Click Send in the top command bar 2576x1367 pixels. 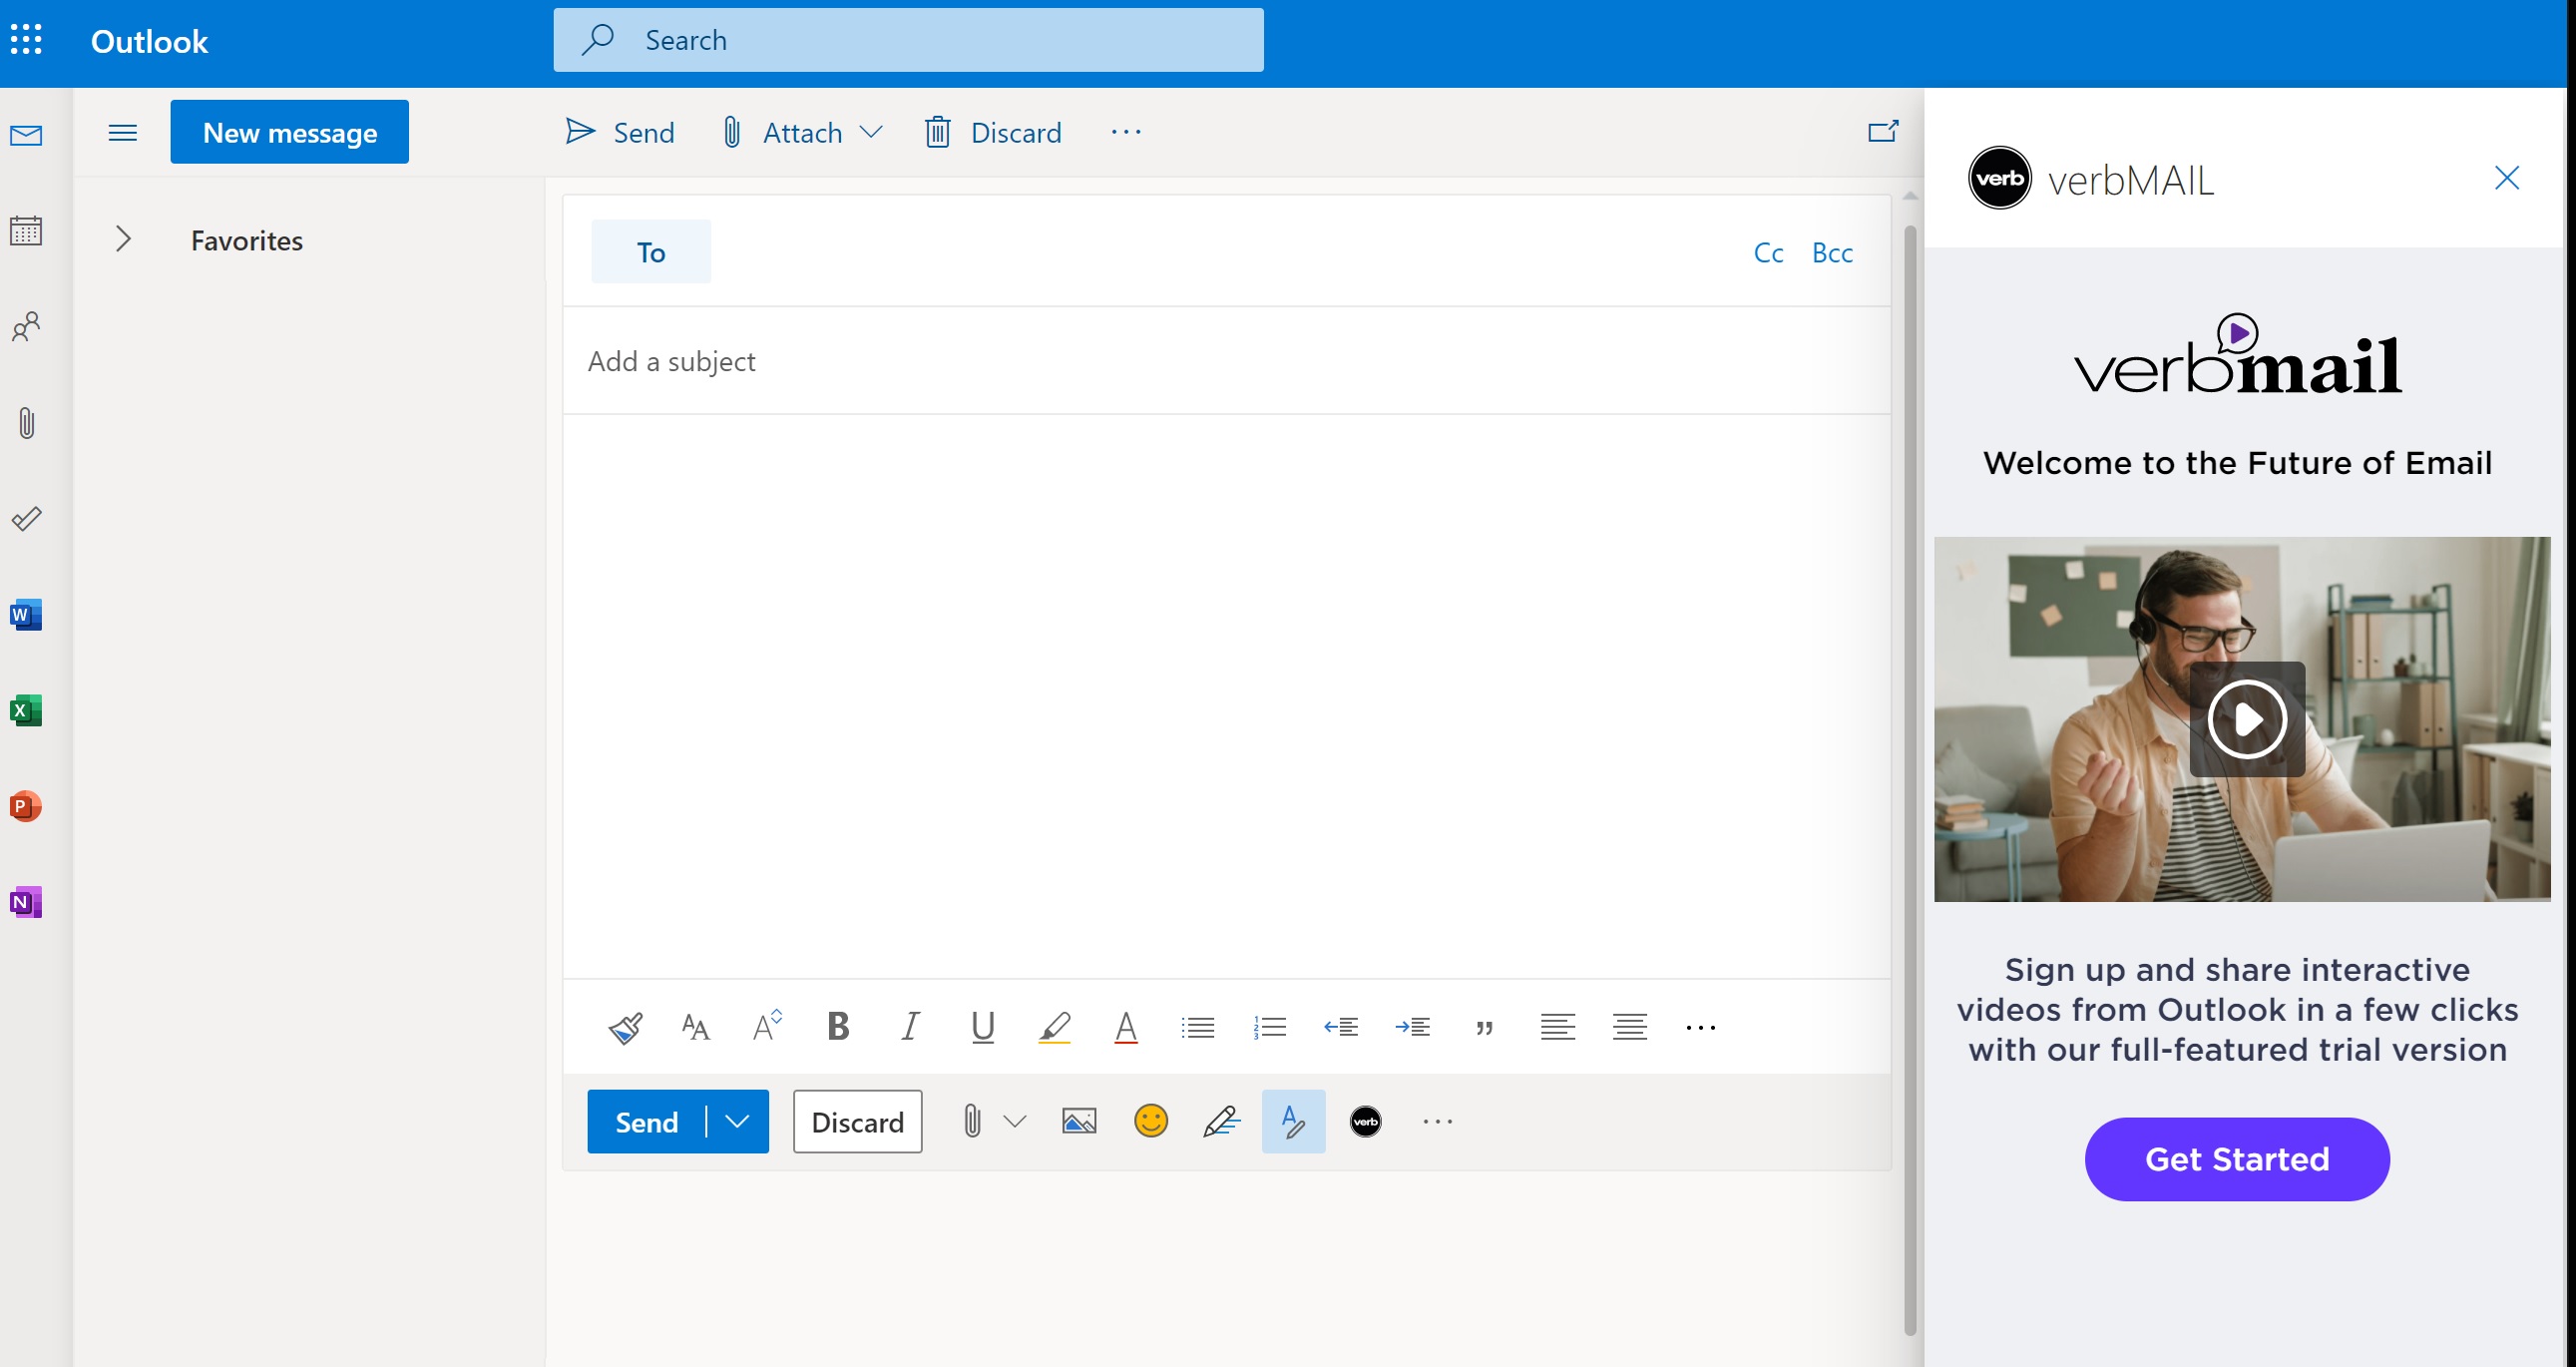click(x=620, y=132)
